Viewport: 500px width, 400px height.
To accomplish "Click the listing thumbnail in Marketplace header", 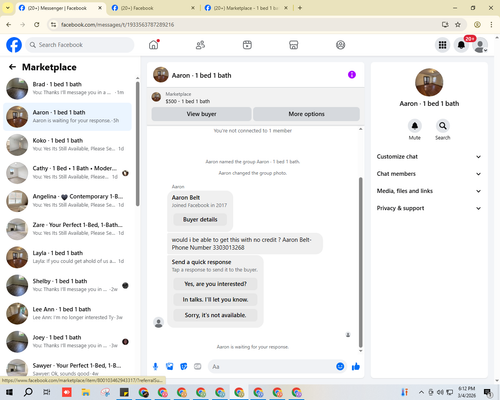I will coord(156,97).
